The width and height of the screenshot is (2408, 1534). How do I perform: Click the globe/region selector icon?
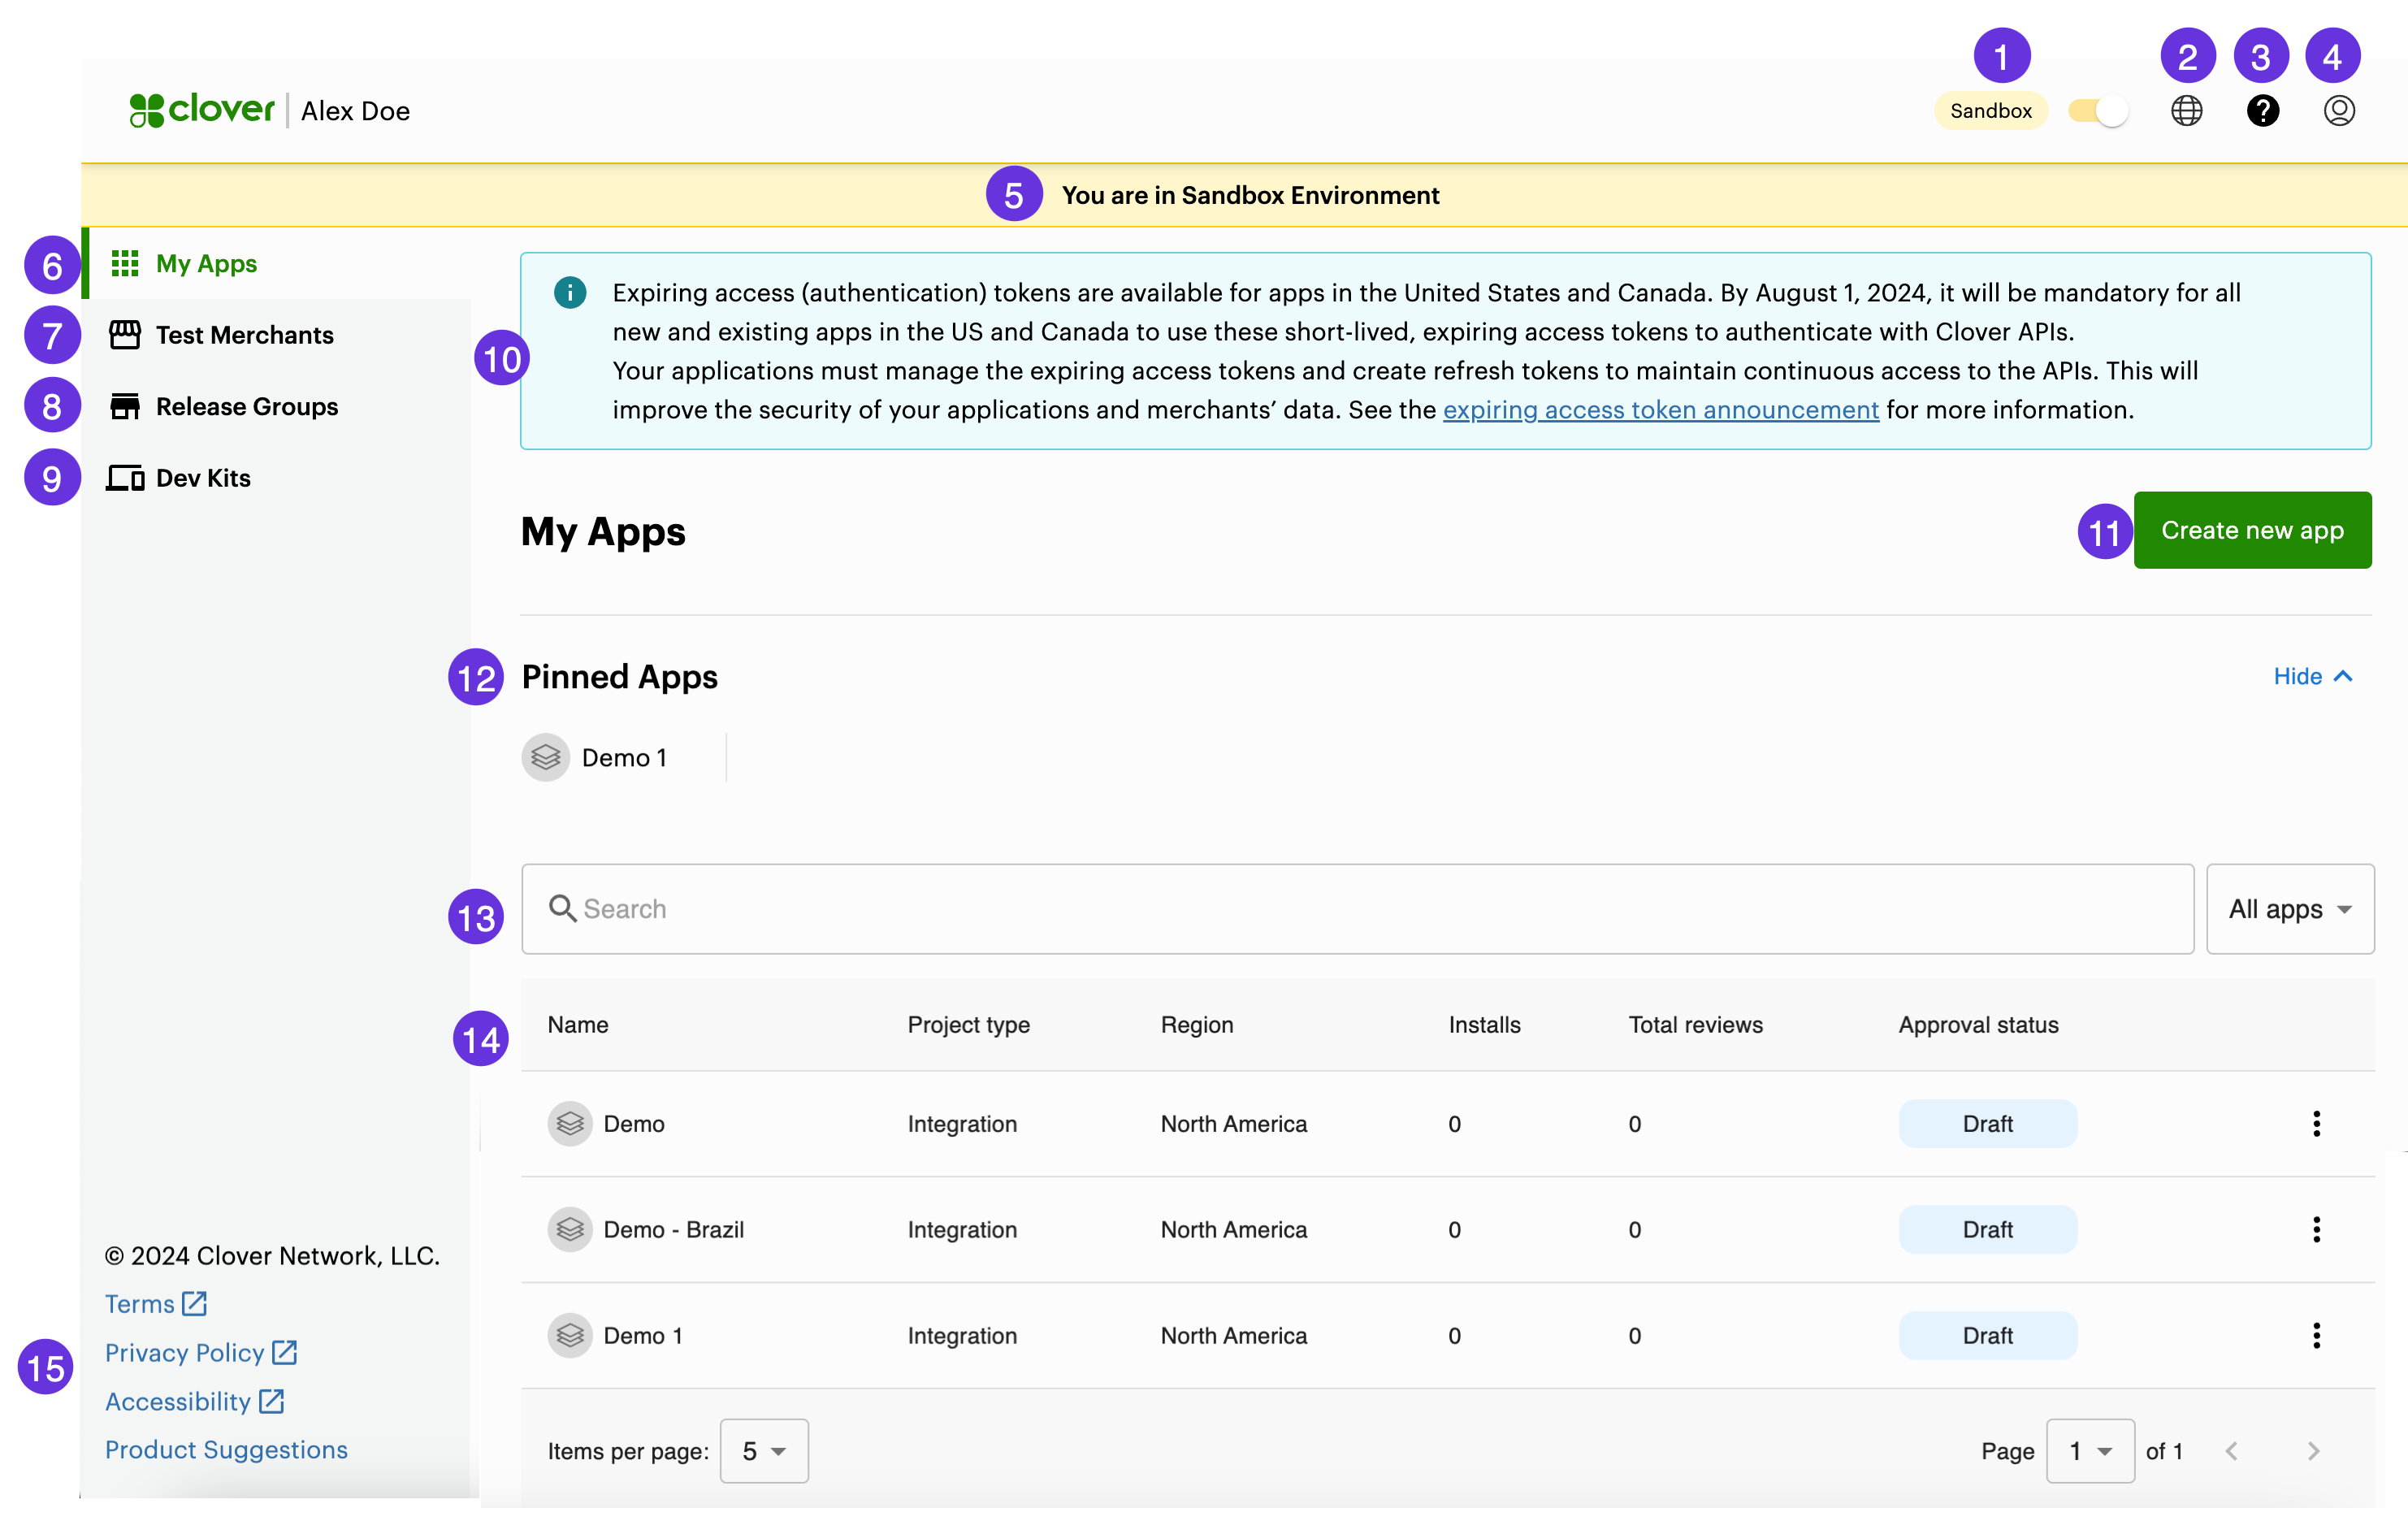[2189, 110]
